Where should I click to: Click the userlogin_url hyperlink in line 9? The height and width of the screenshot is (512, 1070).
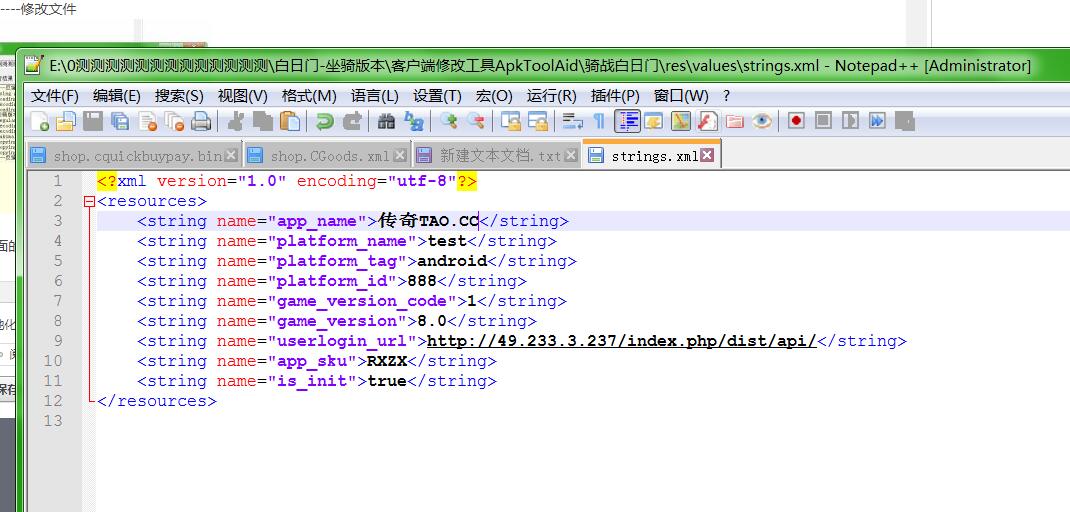click(x=621, y=341)
